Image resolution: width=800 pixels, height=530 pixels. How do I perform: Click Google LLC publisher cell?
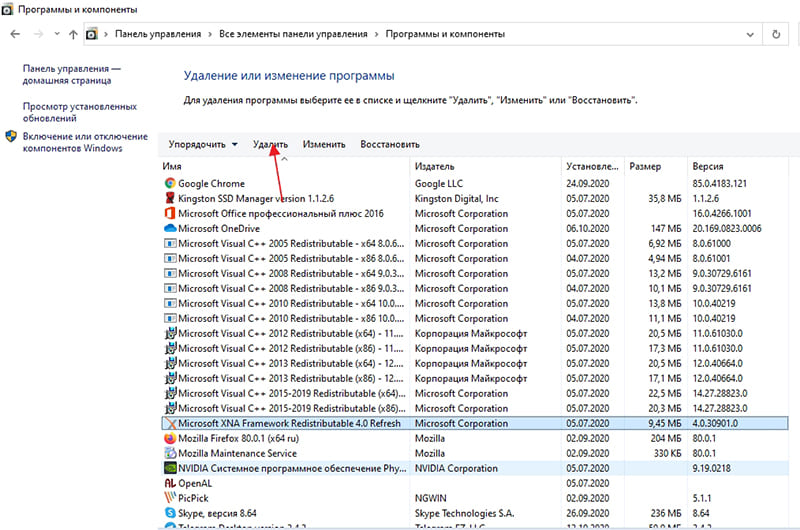[439, 183]
